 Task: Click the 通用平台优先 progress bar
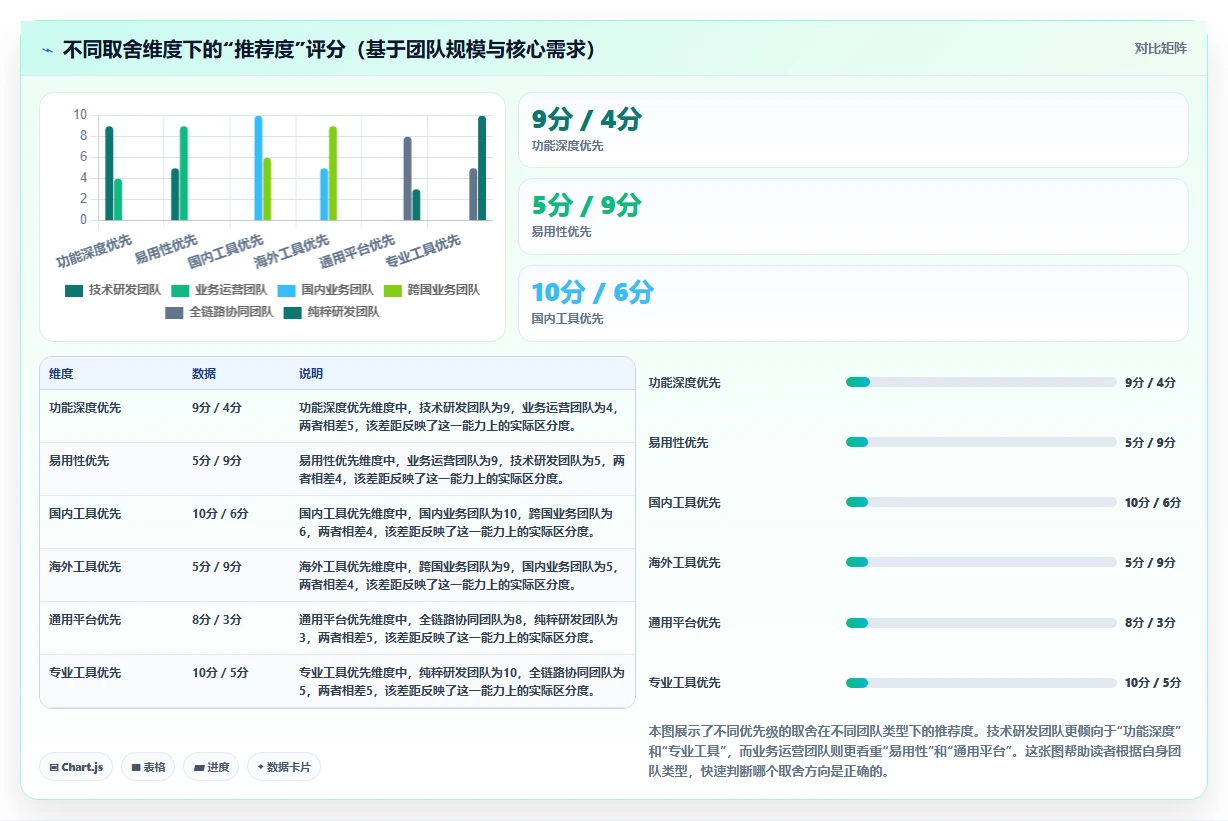(981, 622)
